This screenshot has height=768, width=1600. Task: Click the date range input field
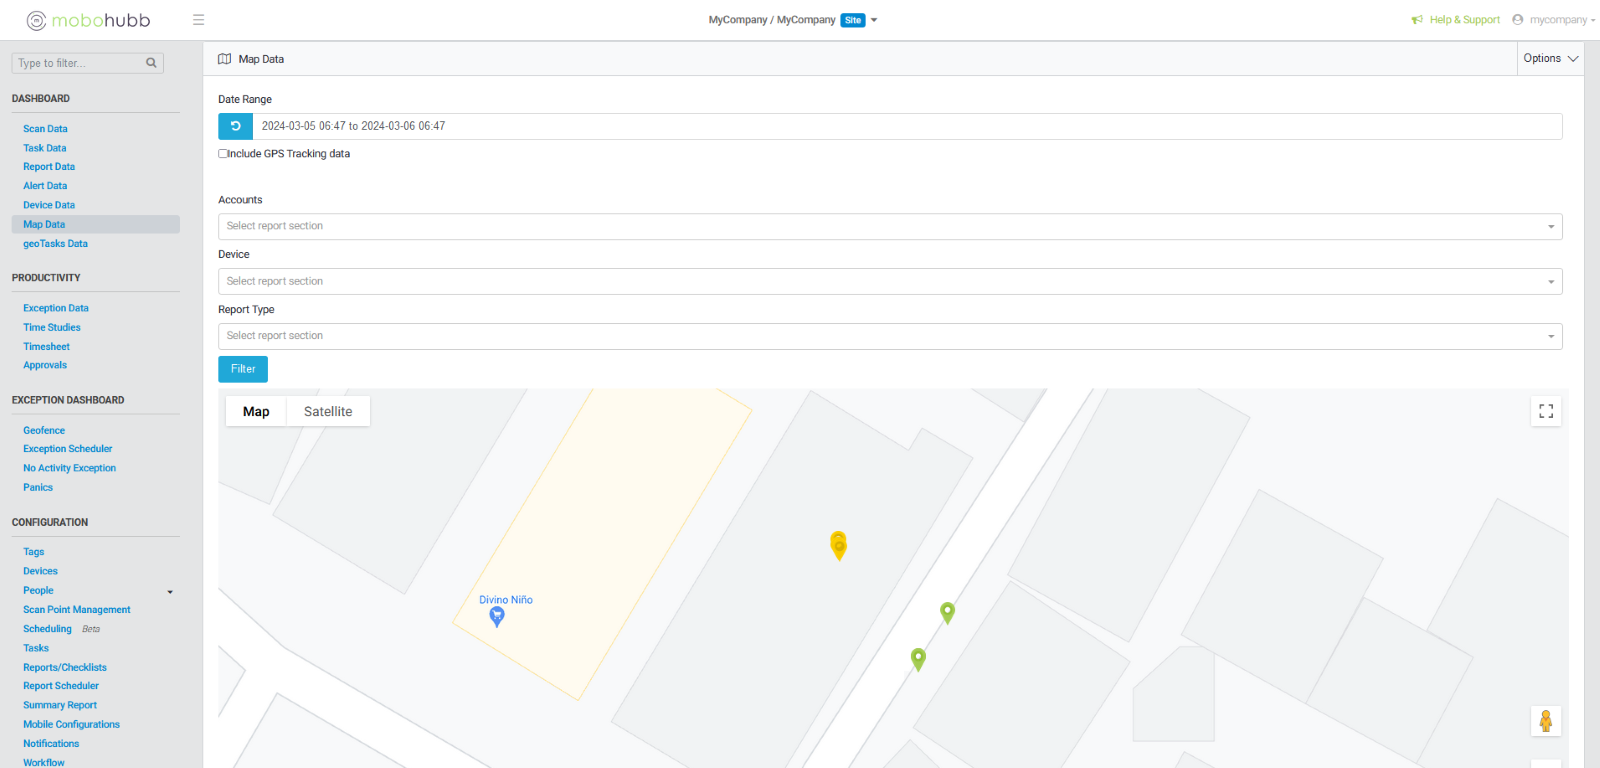point(905,127)
